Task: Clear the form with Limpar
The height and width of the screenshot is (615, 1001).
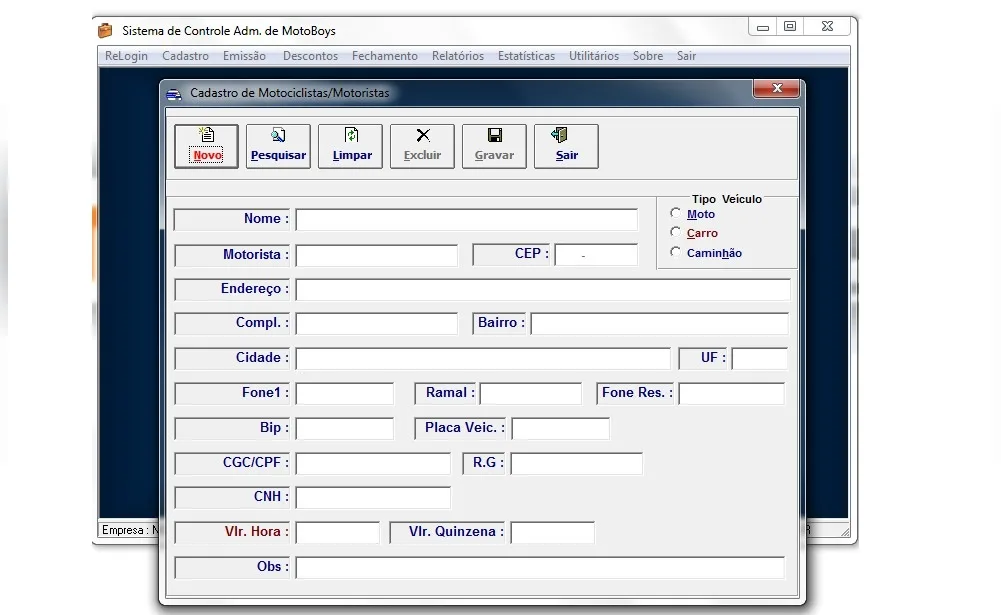Action: point(350,146)
